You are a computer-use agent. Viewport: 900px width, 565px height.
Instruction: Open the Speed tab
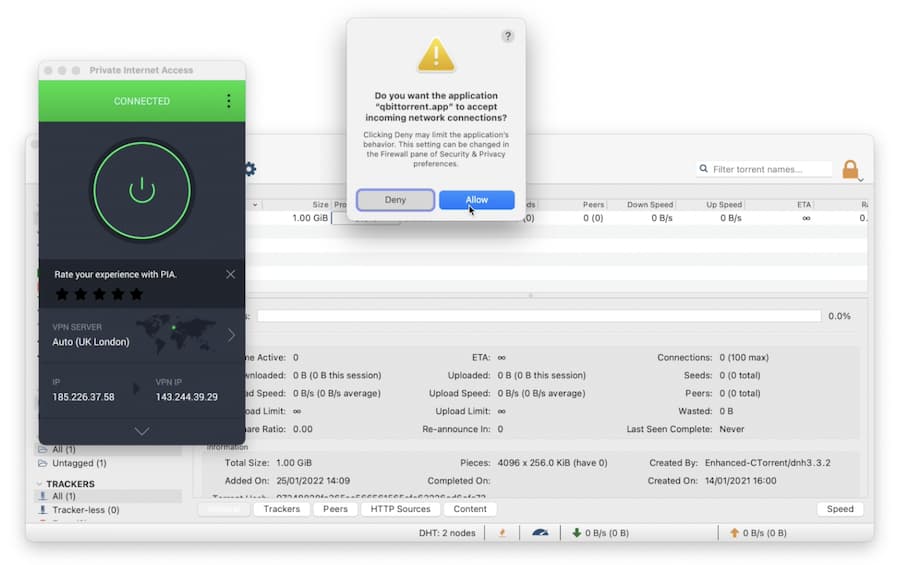840,509
